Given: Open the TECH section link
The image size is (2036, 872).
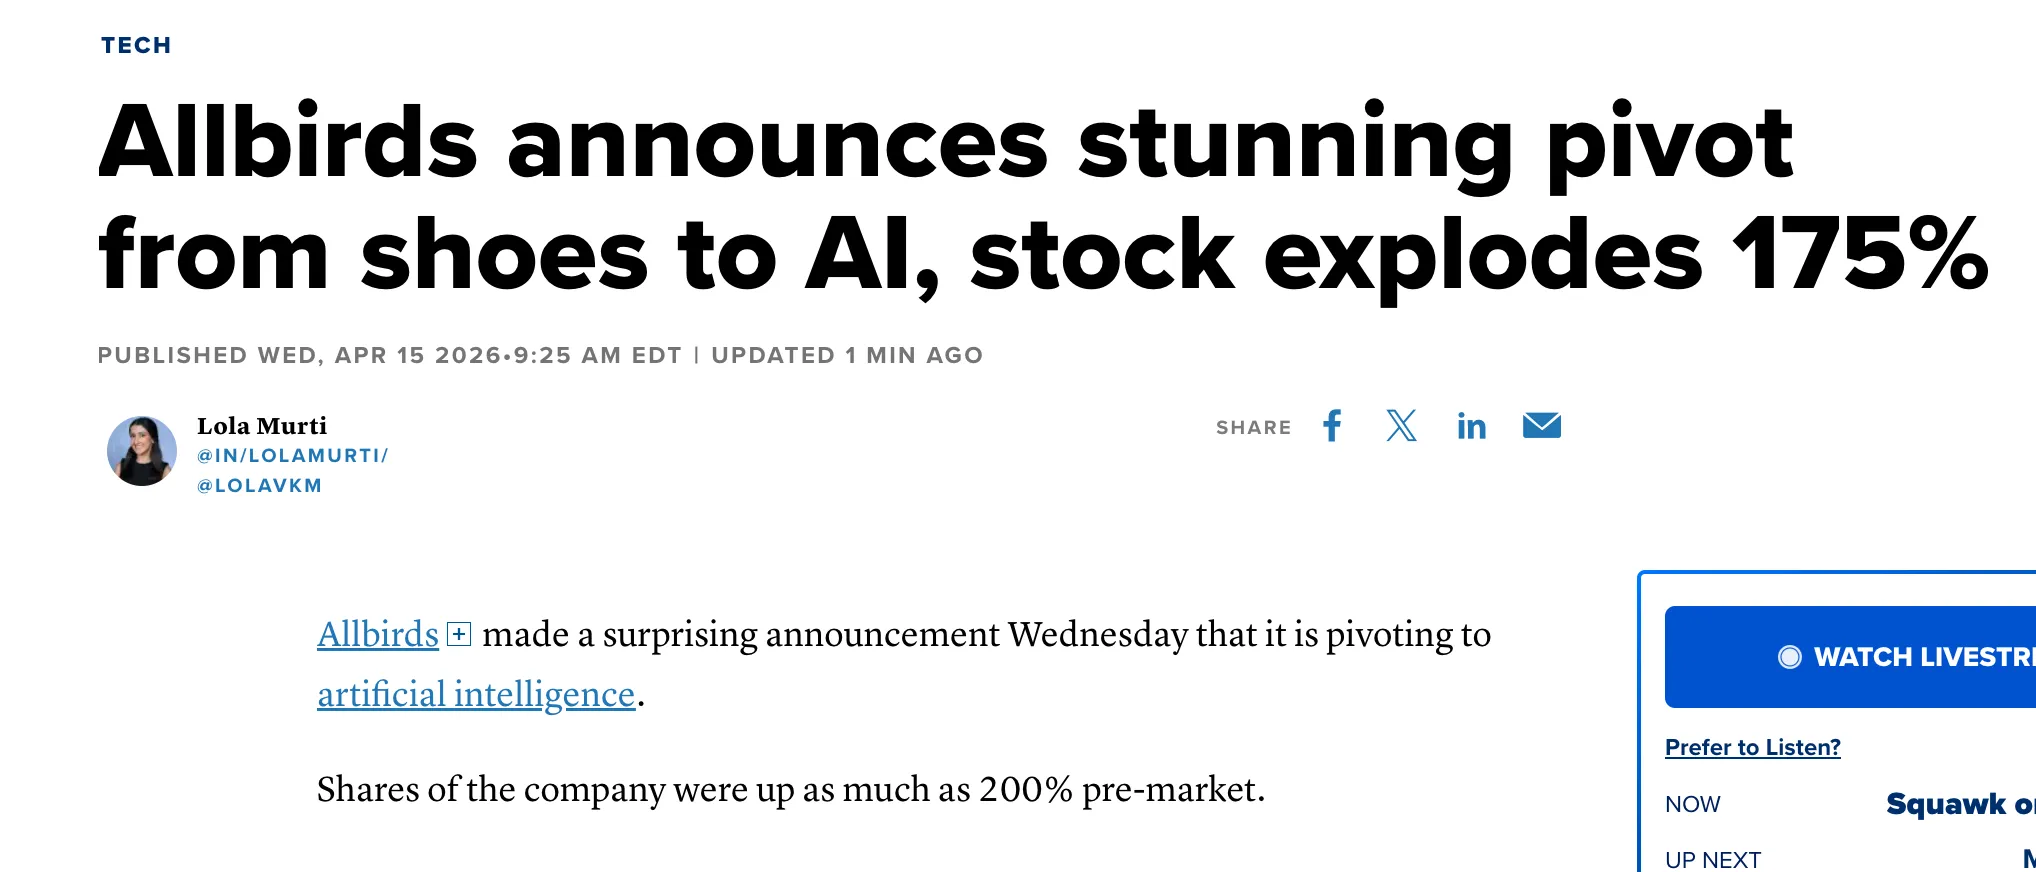Looking at the screenshot, I should [x=136, y=45].
